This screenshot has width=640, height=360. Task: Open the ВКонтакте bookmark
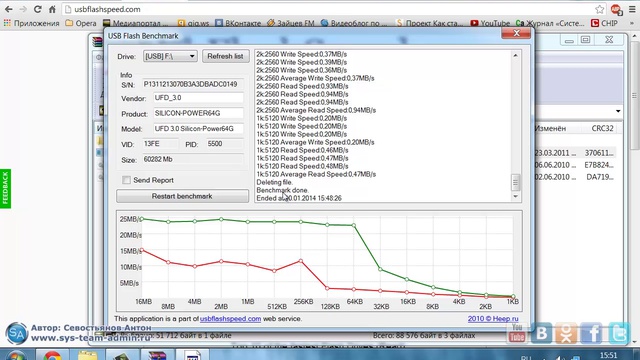[x=238, y=23]
